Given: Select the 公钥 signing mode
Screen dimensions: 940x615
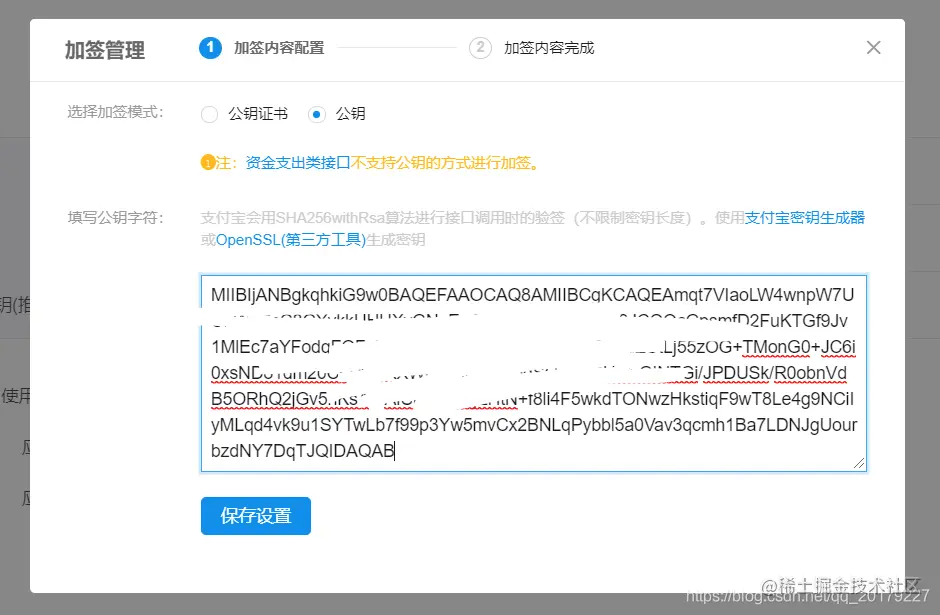Looking at the screenshot, I should coord(336,114).
